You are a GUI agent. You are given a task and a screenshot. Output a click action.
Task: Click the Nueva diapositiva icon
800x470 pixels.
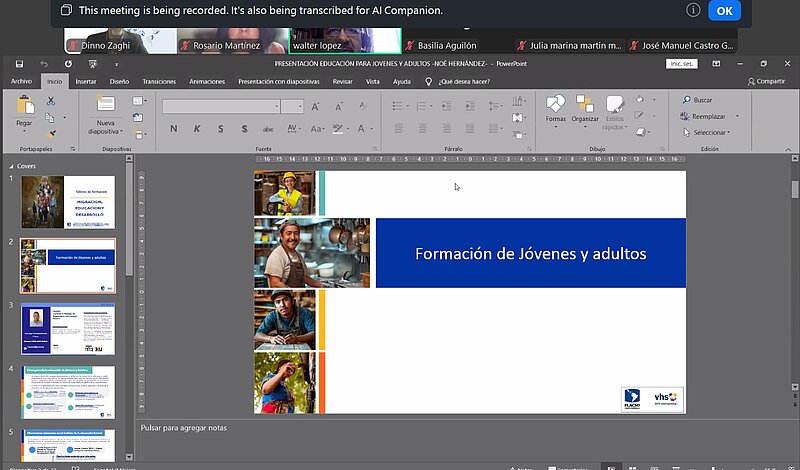point(105,105)
